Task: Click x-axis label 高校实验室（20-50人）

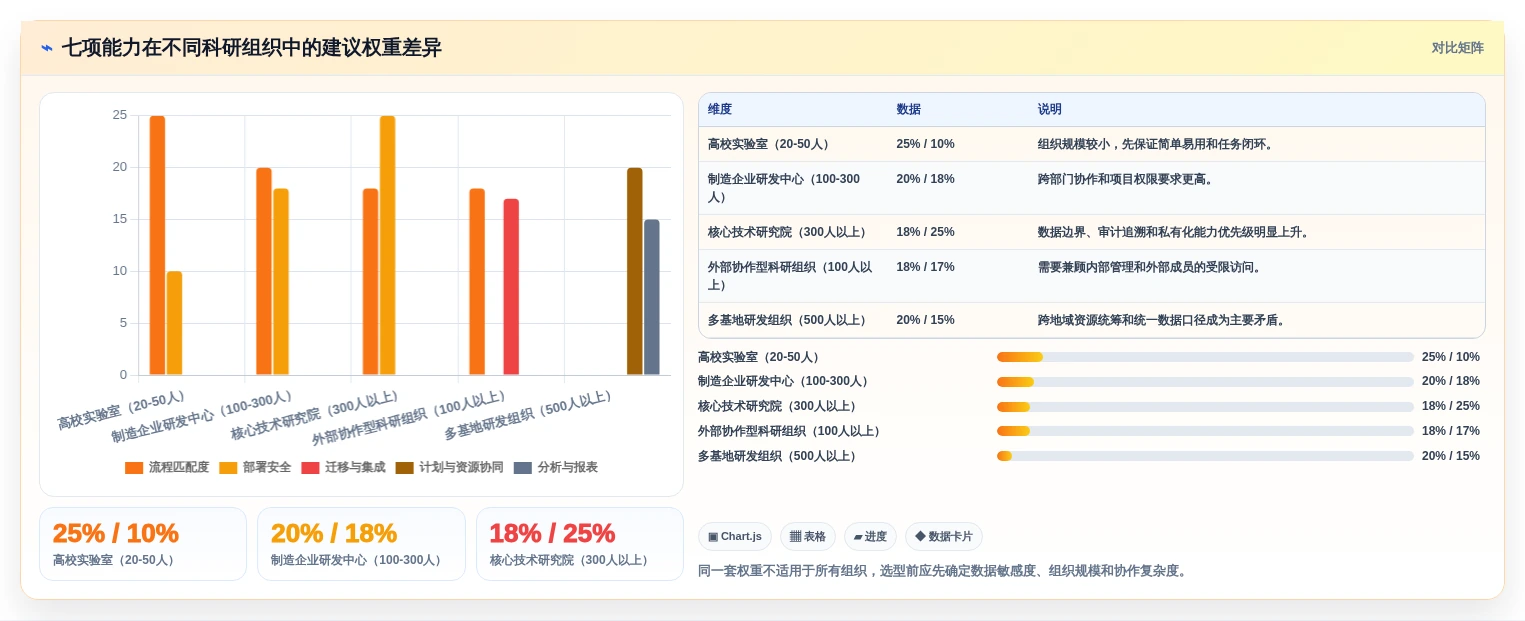Action: 122,410
